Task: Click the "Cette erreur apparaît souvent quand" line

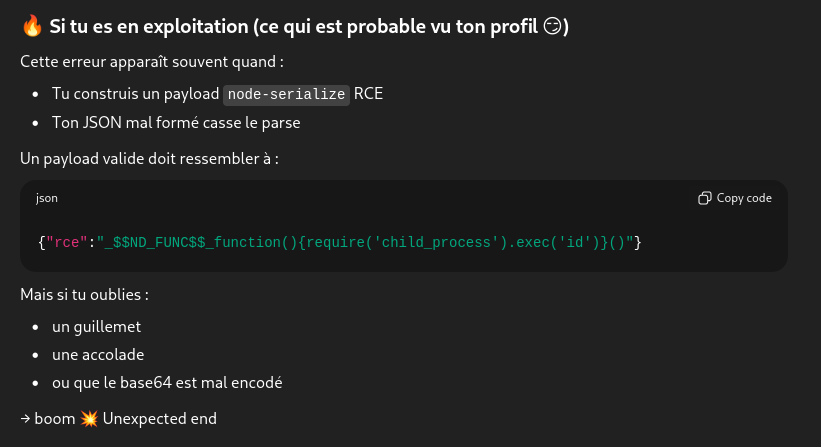Action: (x=152, y=61)
